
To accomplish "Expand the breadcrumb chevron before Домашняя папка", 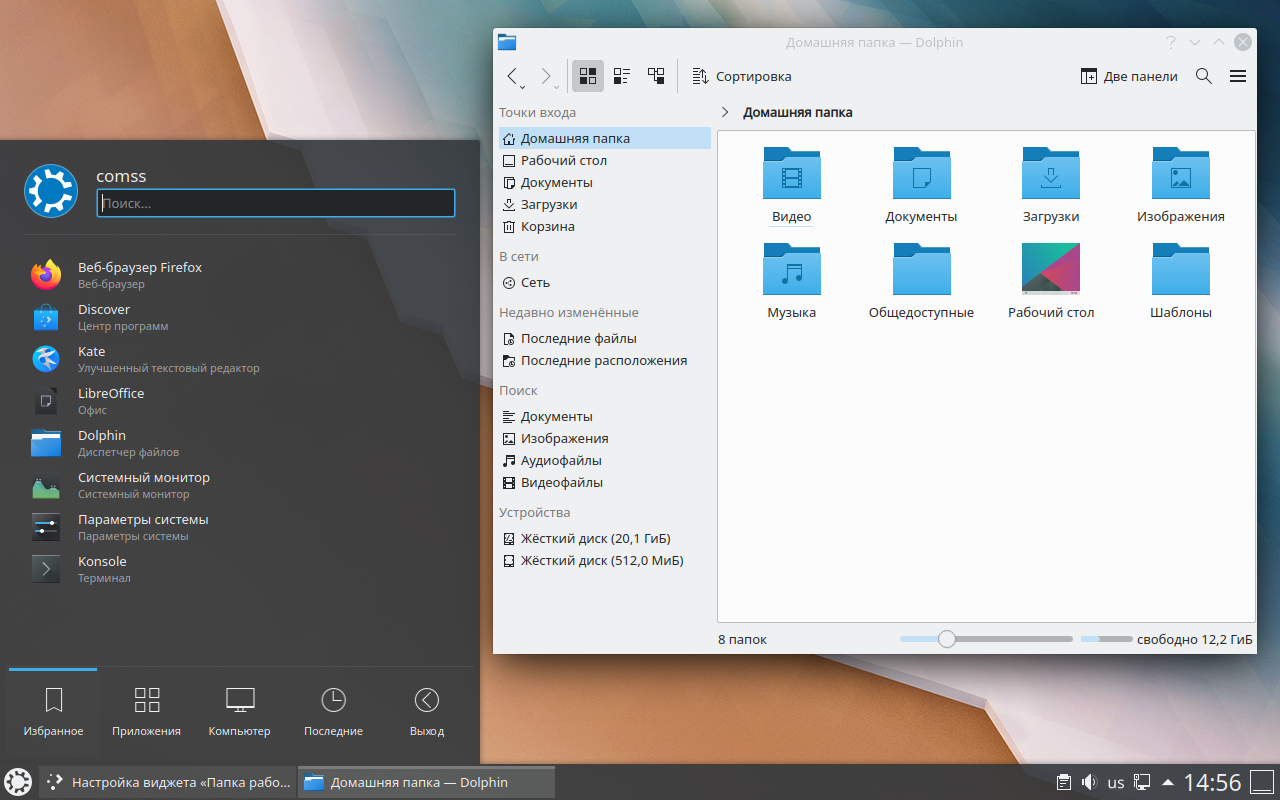I will tap(725, 113).
